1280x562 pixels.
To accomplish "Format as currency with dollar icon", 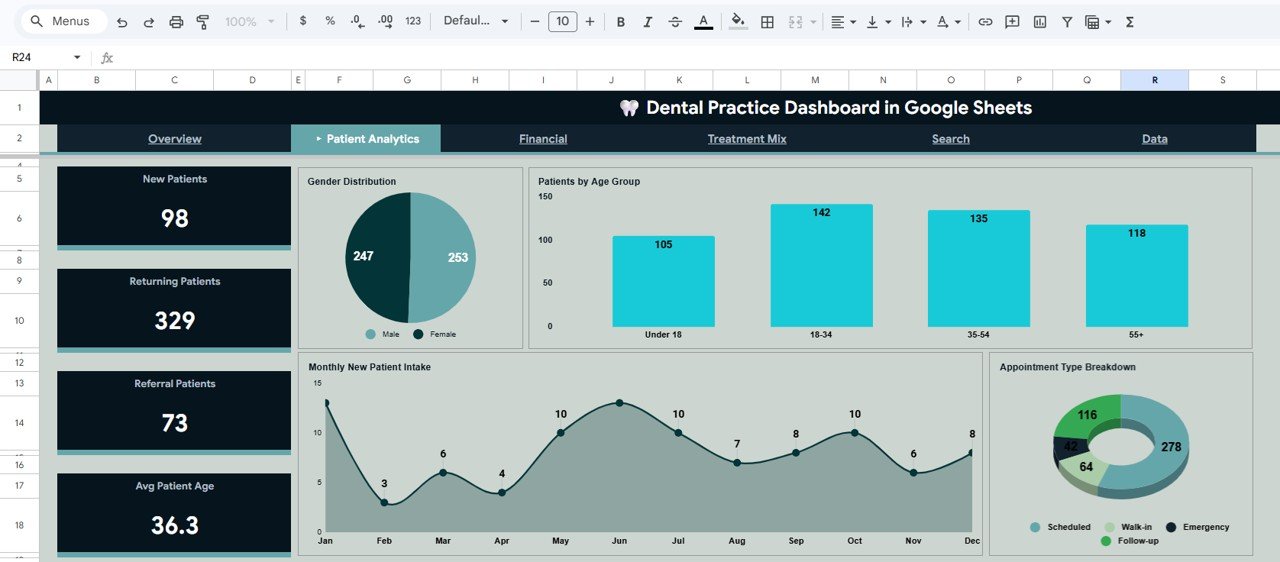I will click(303, 21).
